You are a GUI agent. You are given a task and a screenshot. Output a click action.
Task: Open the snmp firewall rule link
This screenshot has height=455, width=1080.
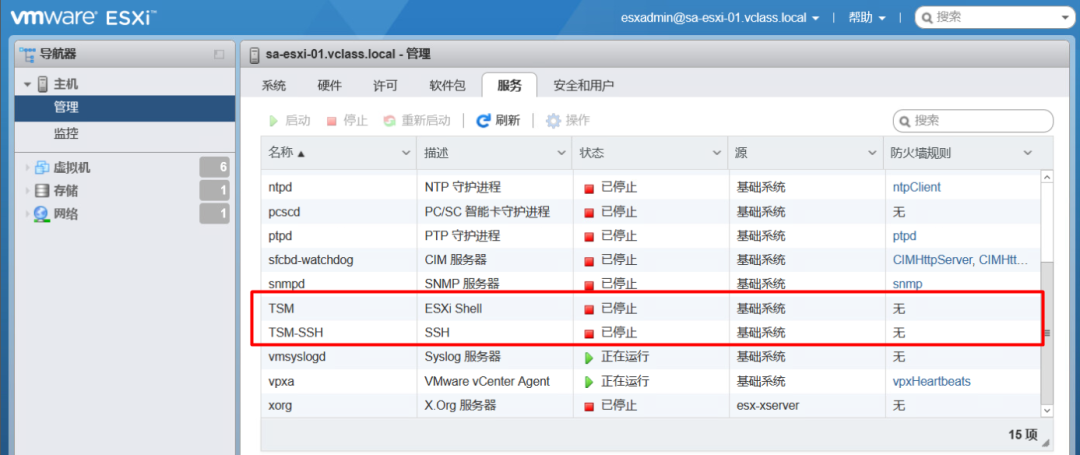[x=907, y=284]
